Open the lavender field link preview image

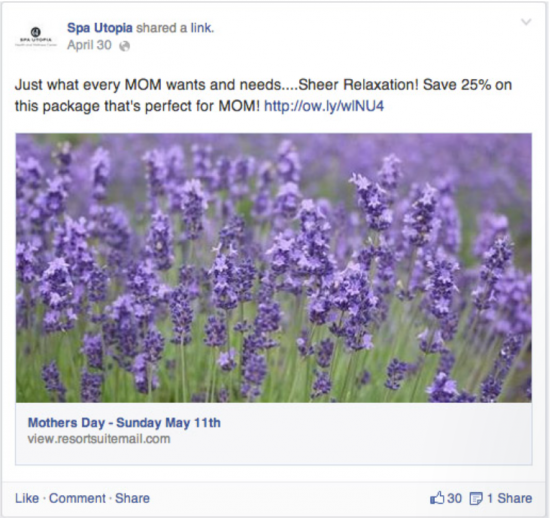point(274,268)
